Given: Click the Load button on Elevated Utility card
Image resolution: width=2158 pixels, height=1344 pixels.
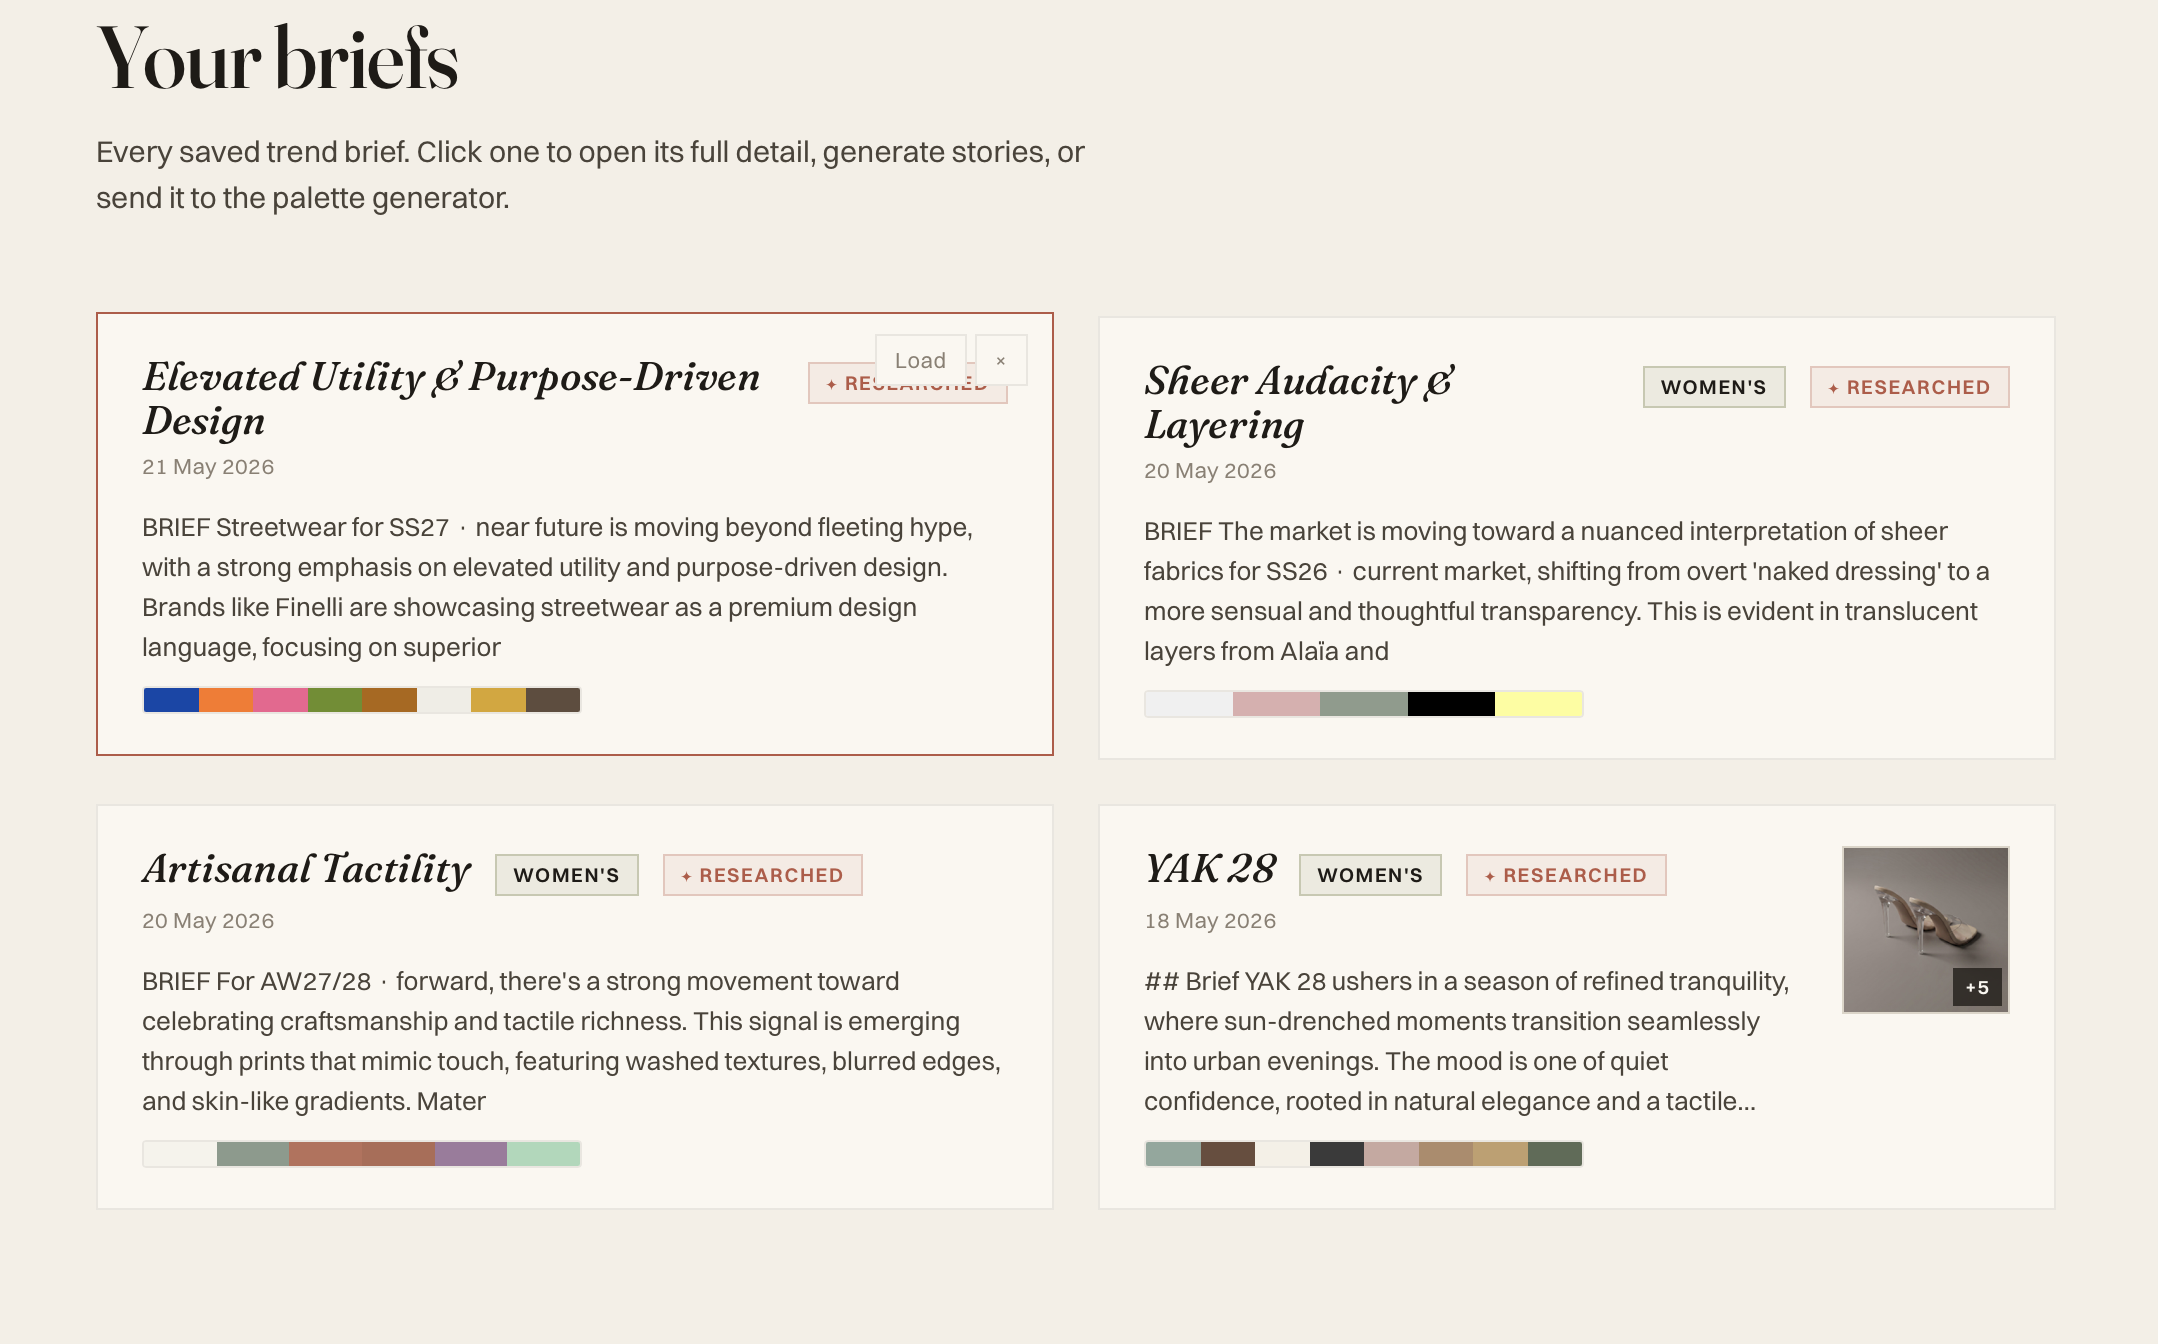Looking at the screenshot, I should [x=920, y=360].
